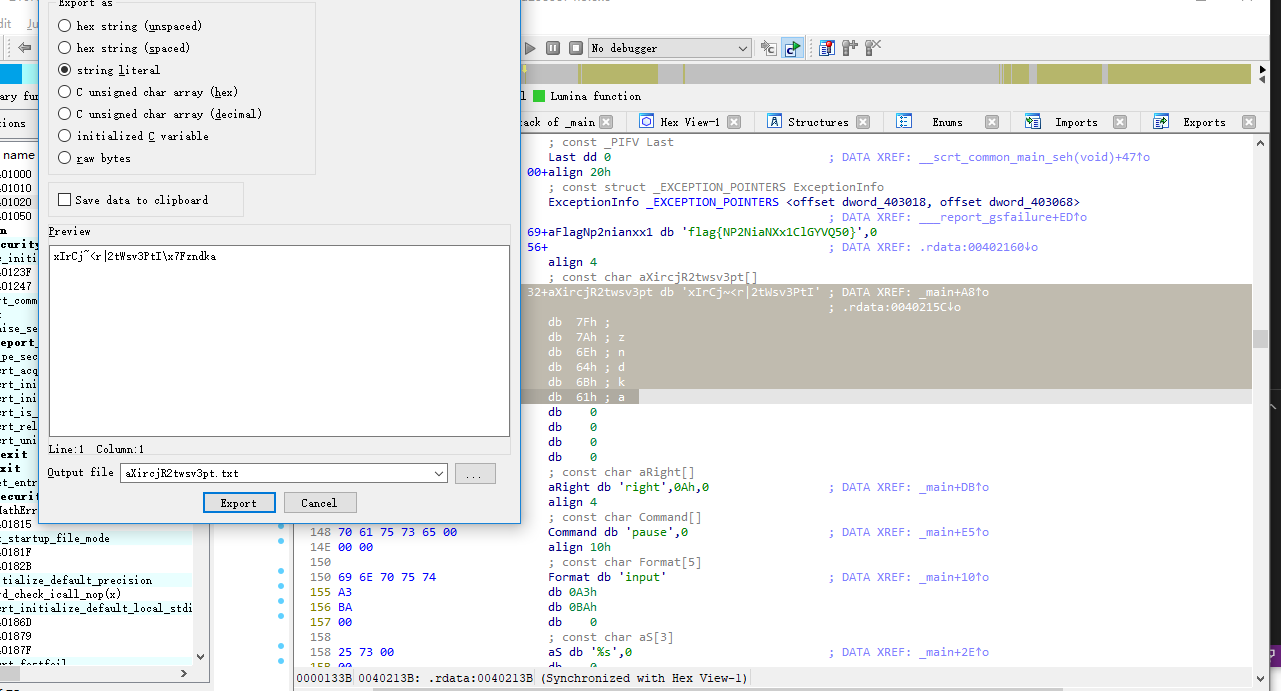Close the Structures tab
This screenshot has height=691, width=1281.
click(863, 122)
